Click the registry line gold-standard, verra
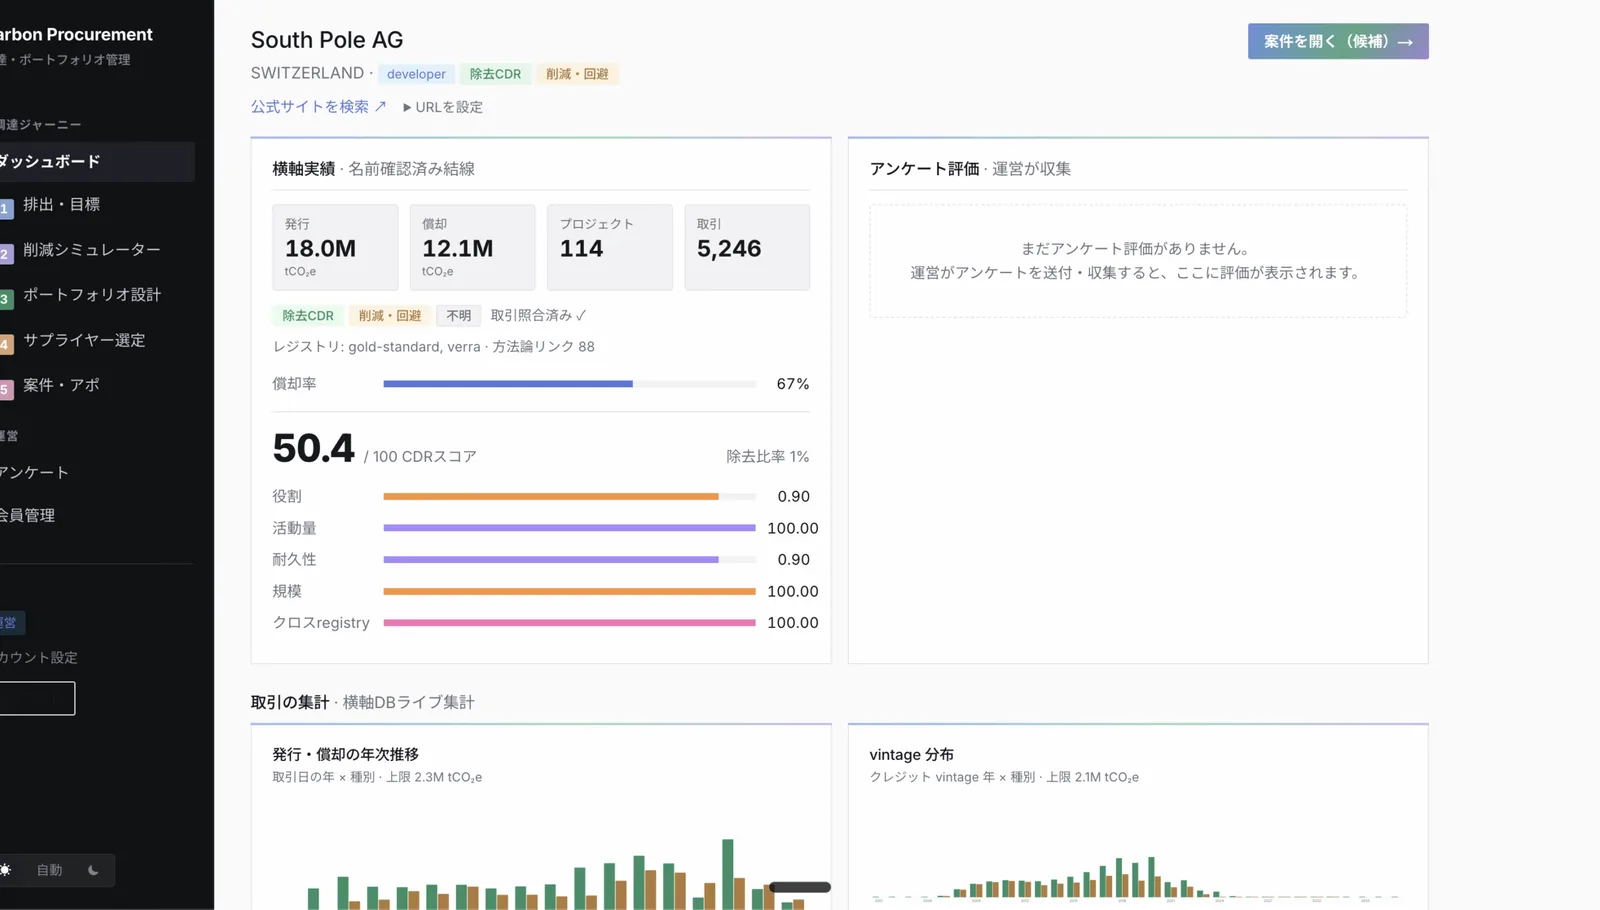Screen dimensions: 1600x910 coord(433,346)
